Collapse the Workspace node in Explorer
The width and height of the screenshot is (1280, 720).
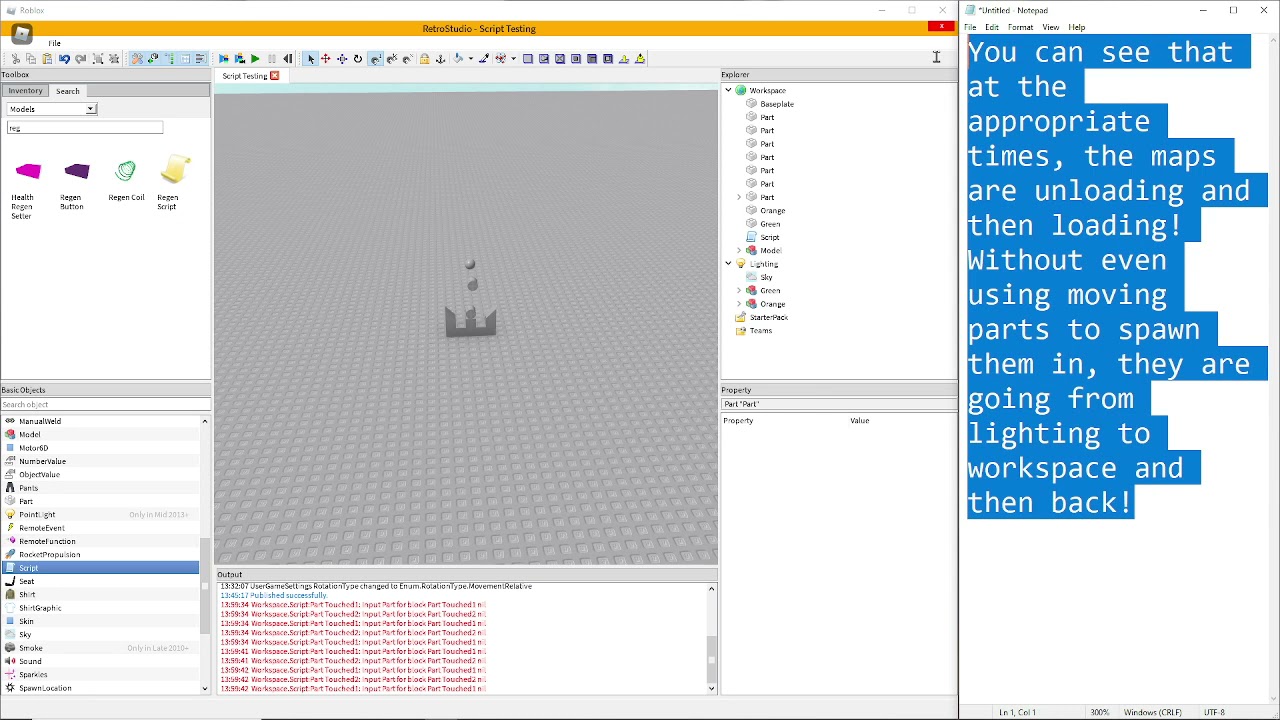click(x=728, y=90)
